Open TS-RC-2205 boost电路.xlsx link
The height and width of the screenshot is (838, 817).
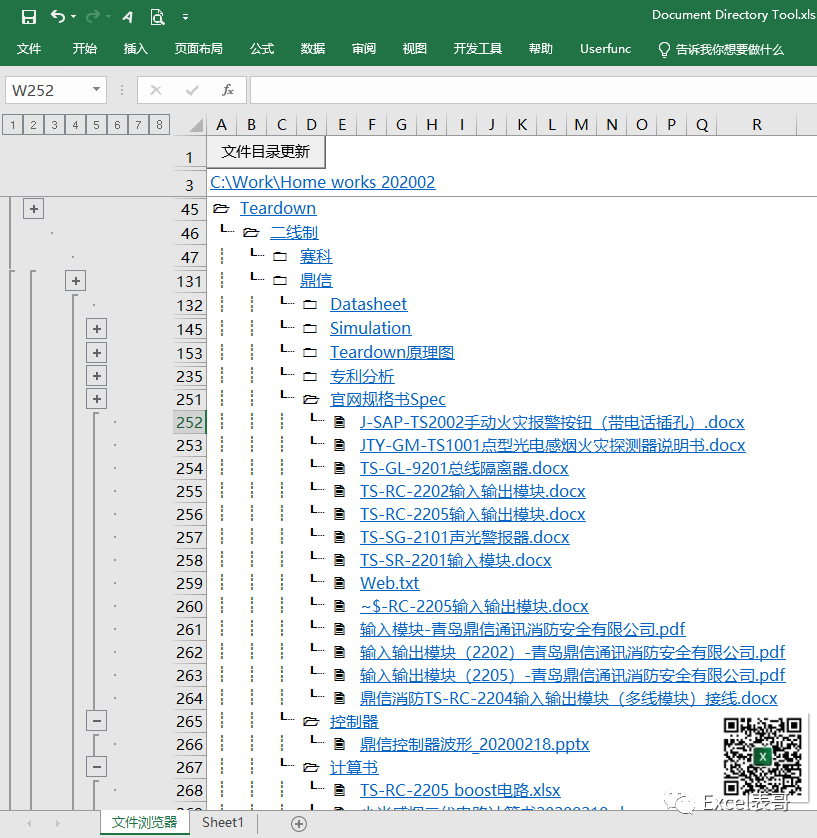point(460,790)
